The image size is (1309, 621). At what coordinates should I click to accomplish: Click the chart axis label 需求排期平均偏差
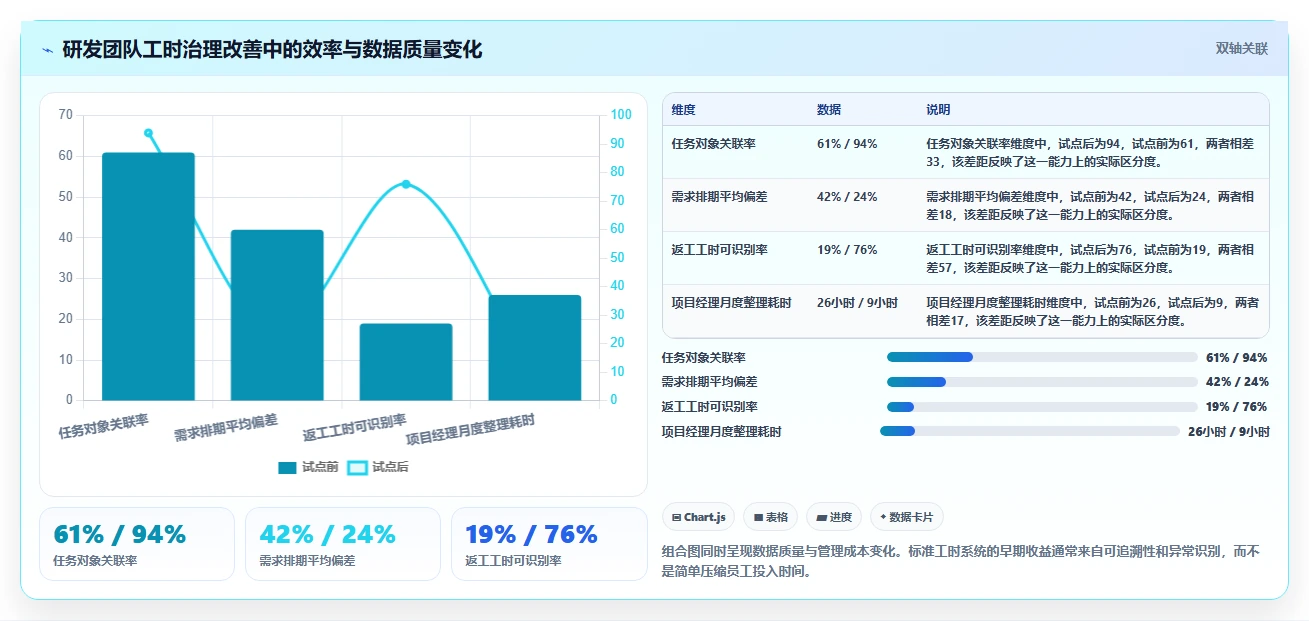point(226,428)
